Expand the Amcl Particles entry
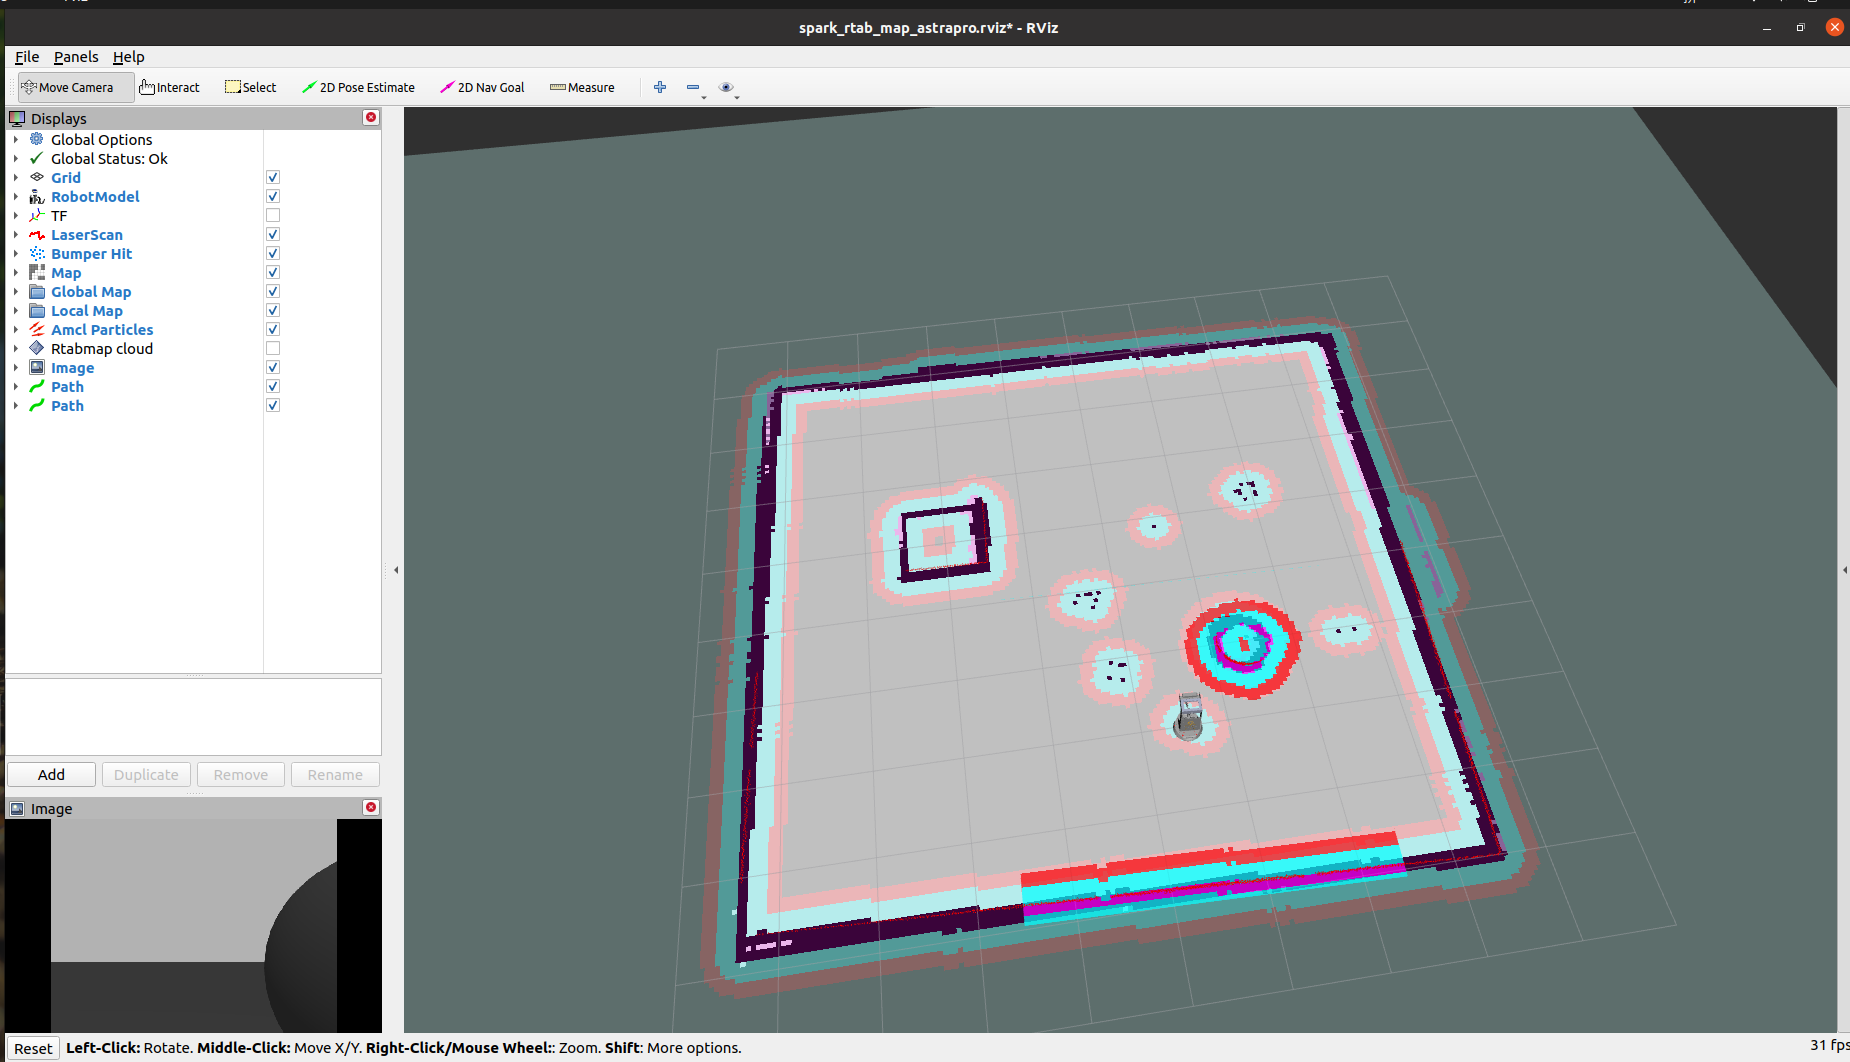 (15, 329)
